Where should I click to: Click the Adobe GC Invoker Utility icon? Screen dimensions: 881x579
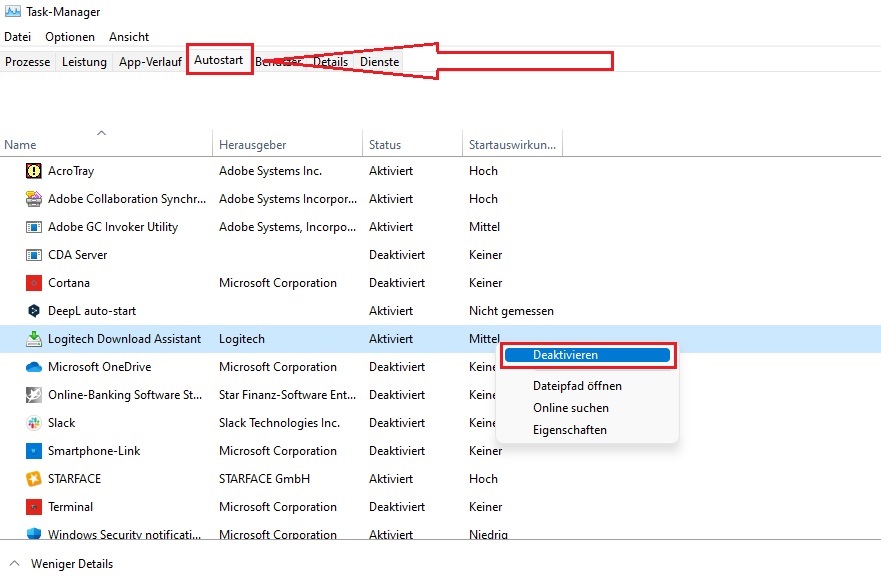tap(34, 227)
